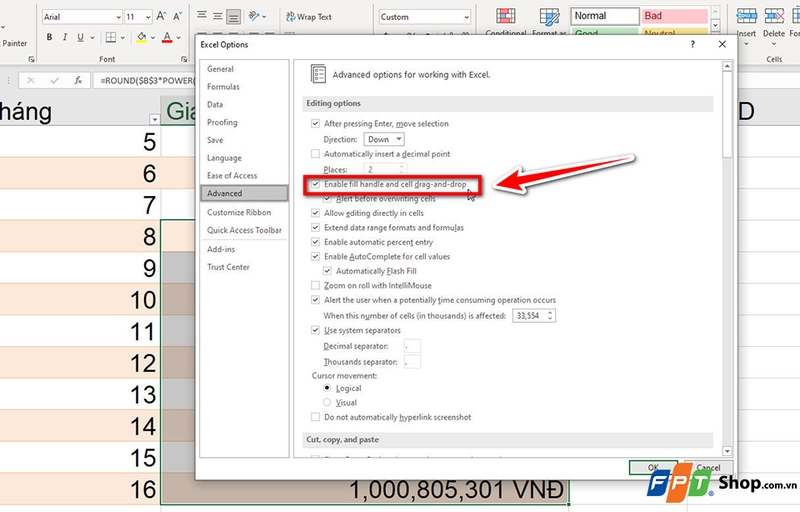Toggle Automatically Flash Fill checkbox
Screen dimensions: 800x512
(x=327, y=271)
